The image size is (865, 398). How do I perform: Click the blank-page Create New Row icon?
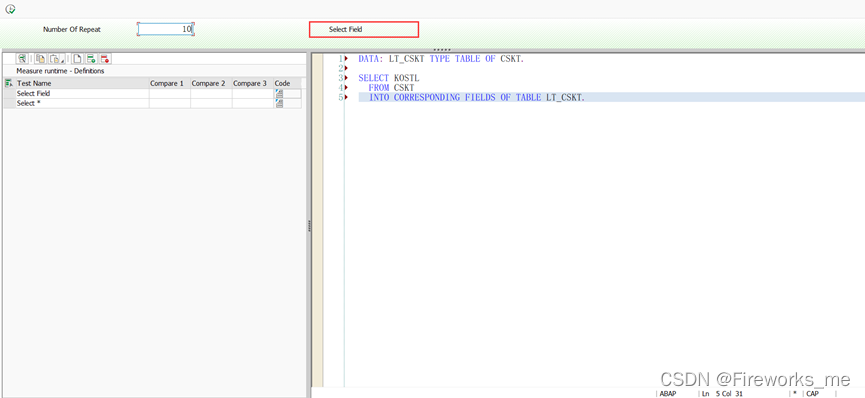pyautogui.click(x=78, y=58)
